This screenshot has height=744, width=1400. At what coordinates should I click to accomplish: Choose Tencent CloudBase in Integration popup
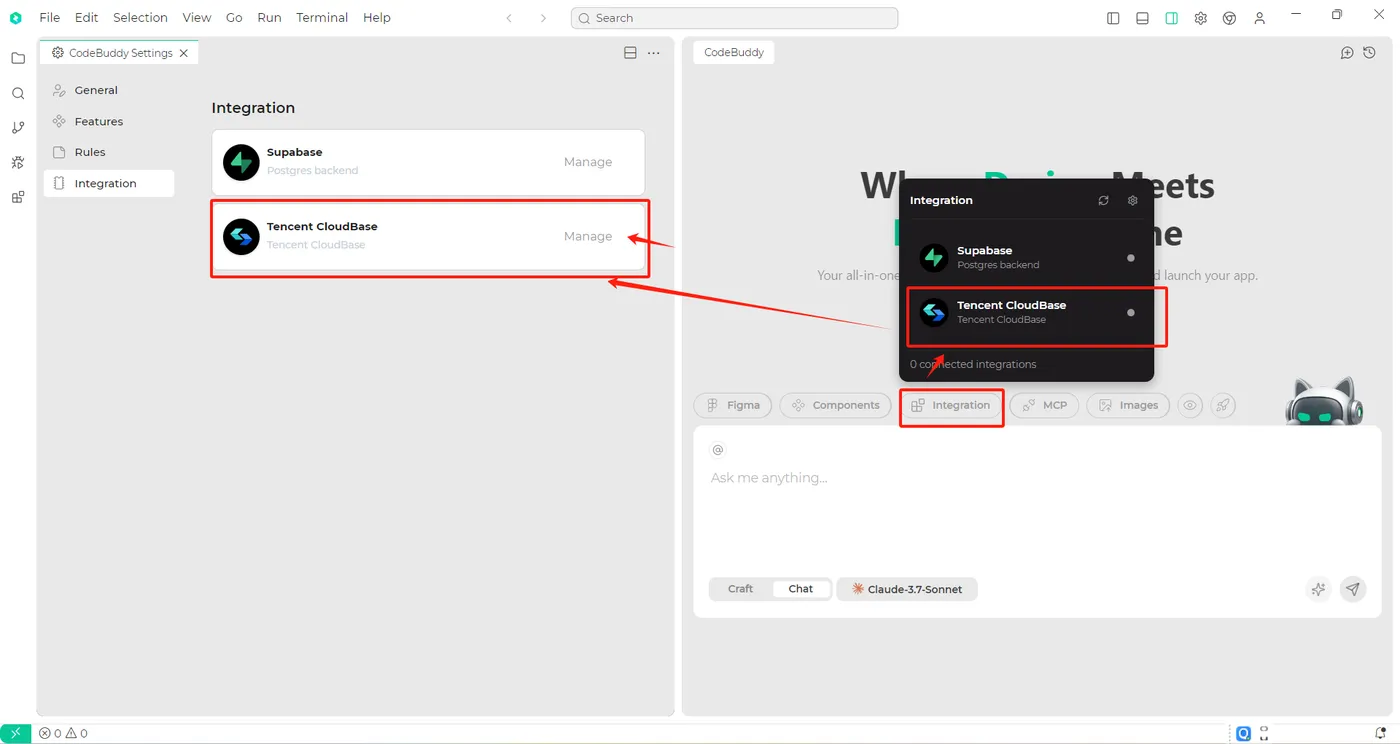pyautogui.click(x=1027, y=312)
